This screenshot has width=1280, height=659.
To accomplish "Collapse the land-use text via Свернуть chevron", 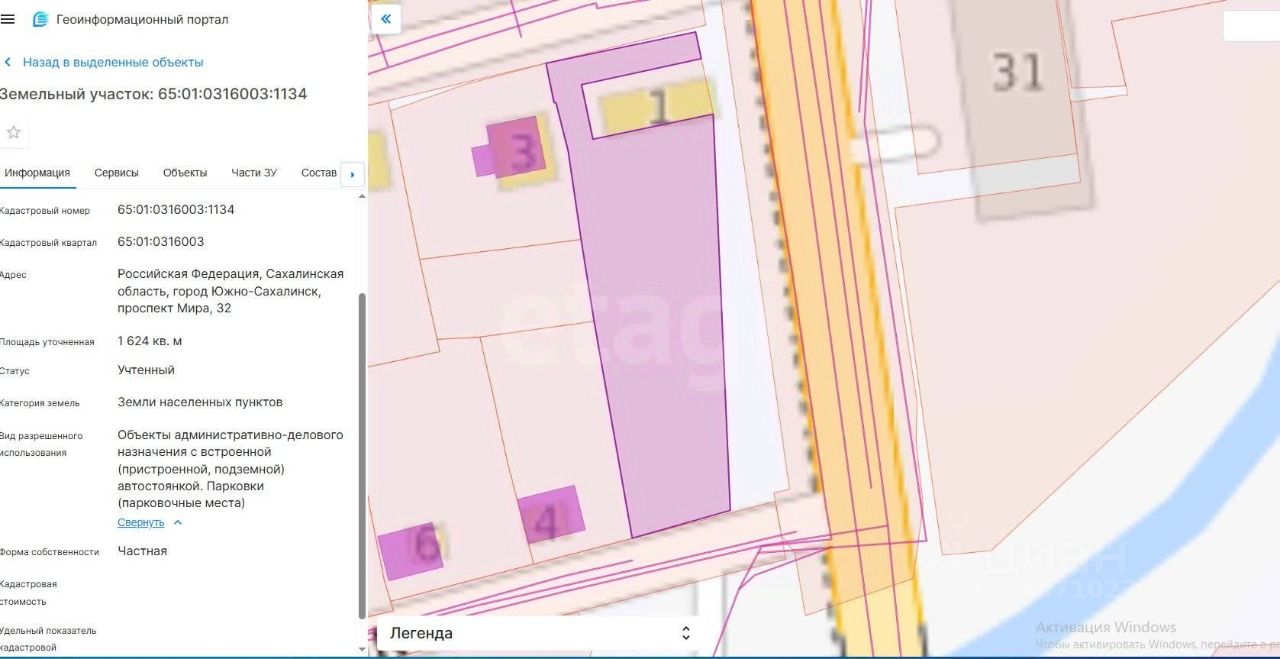I will pyautogui.click(x=178, y=523).
